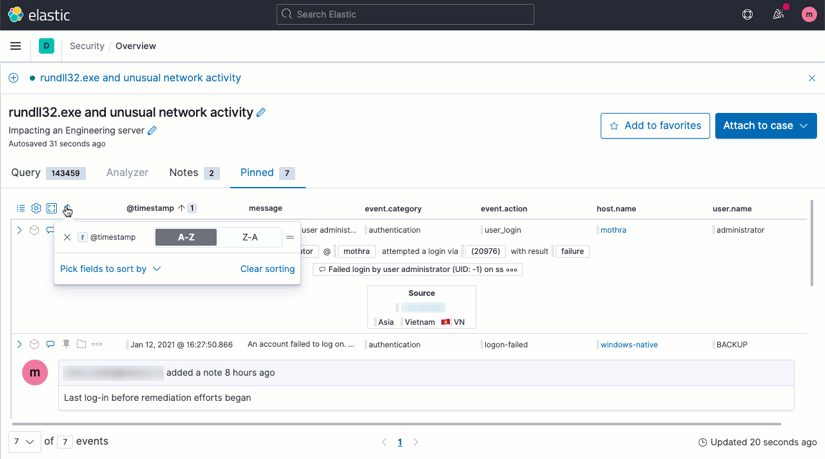
Task: Click the Failed login by user administrator note
Action: point(418,270)
